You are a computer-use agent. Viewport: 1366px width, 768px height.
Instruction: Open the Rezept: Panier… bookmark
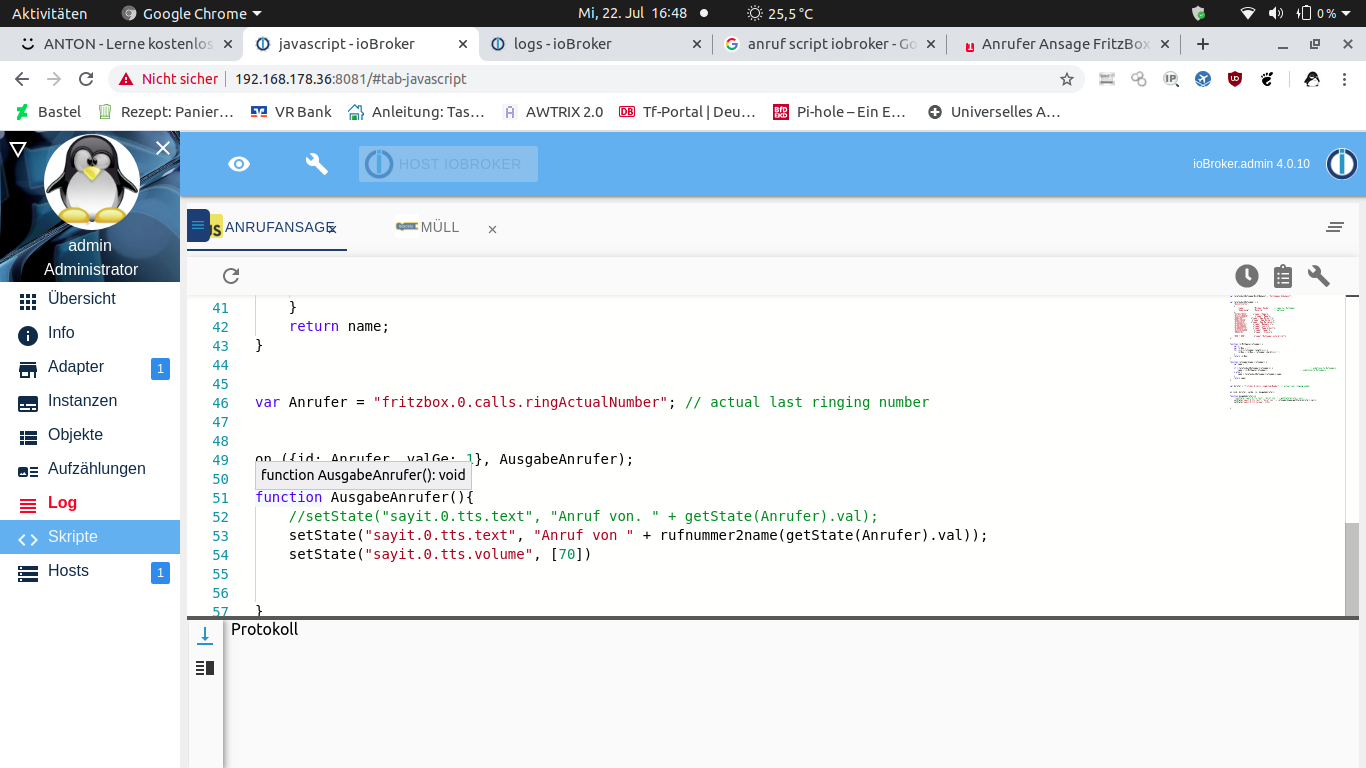tap(165, 112)
